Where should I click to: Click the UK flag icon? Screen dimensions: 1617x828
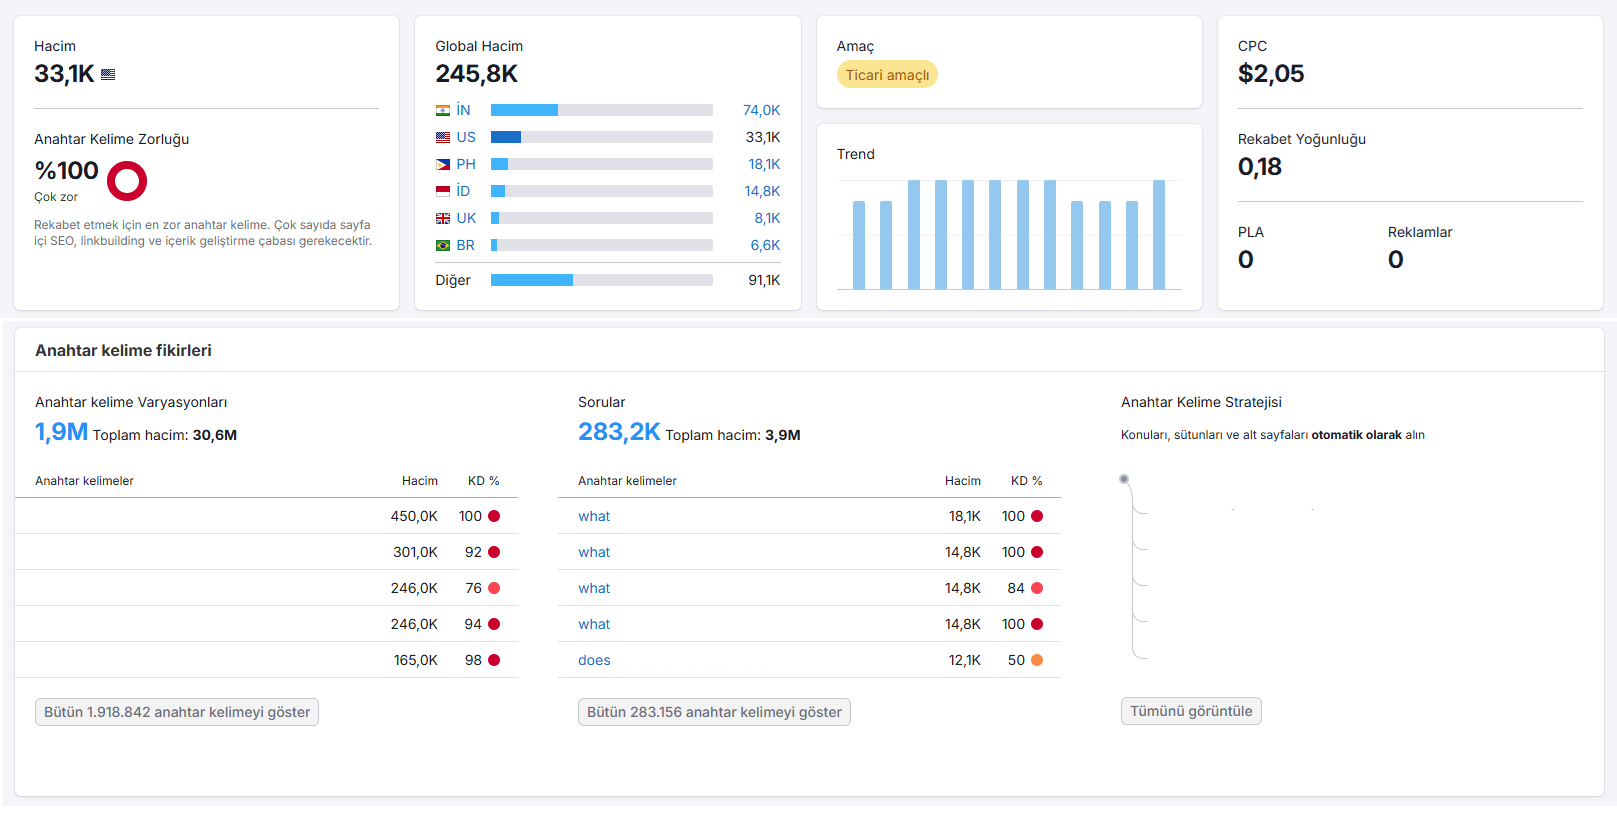tap(443, 218)
